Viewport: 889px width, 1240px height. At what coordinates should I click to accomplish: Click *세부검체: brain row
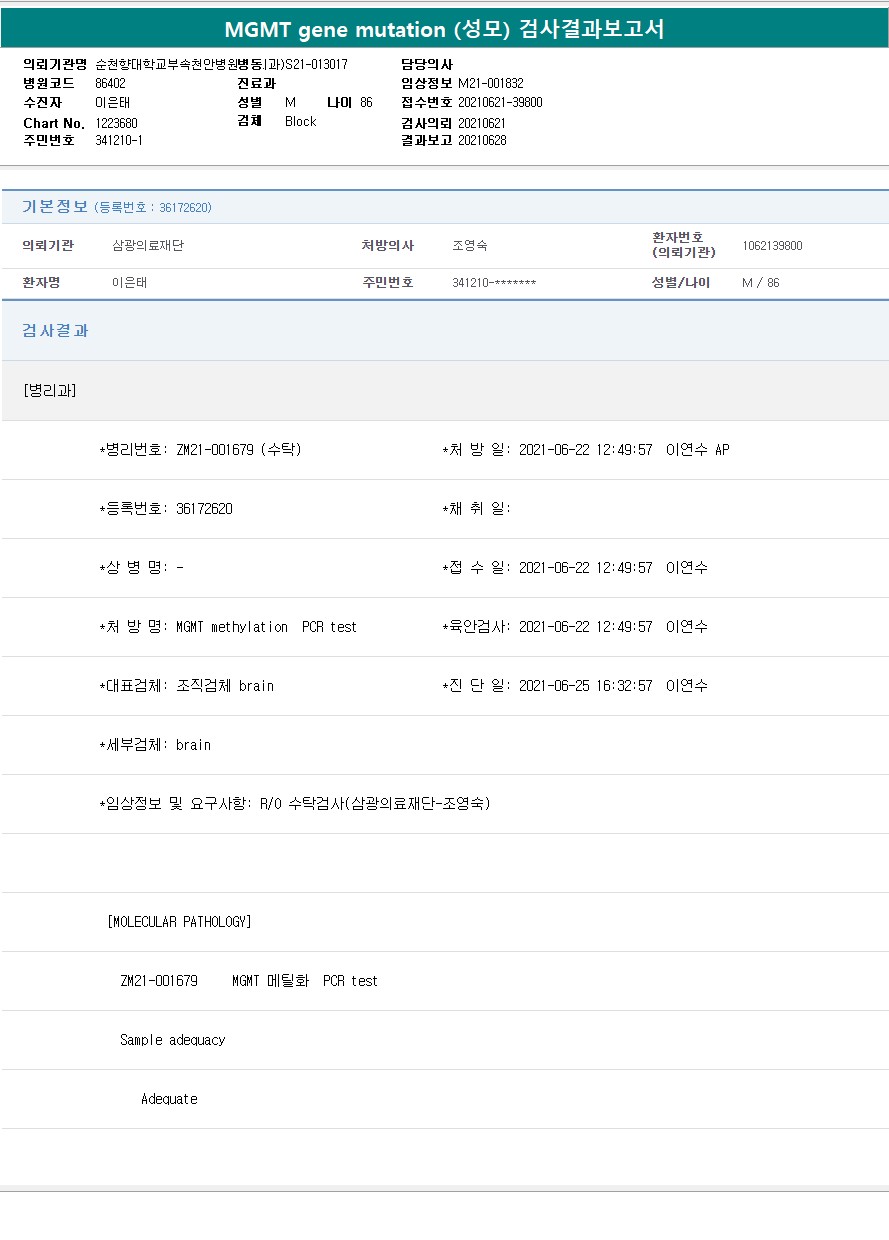point(155,745)
